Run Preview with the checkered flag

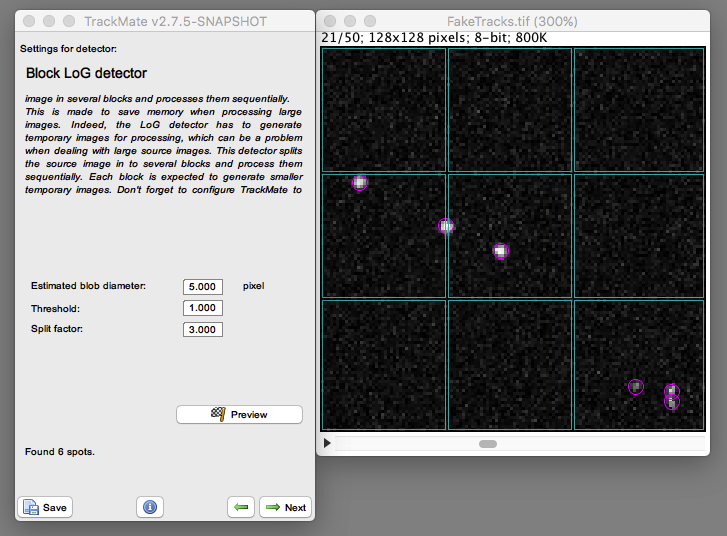click(x=239, y=415)
